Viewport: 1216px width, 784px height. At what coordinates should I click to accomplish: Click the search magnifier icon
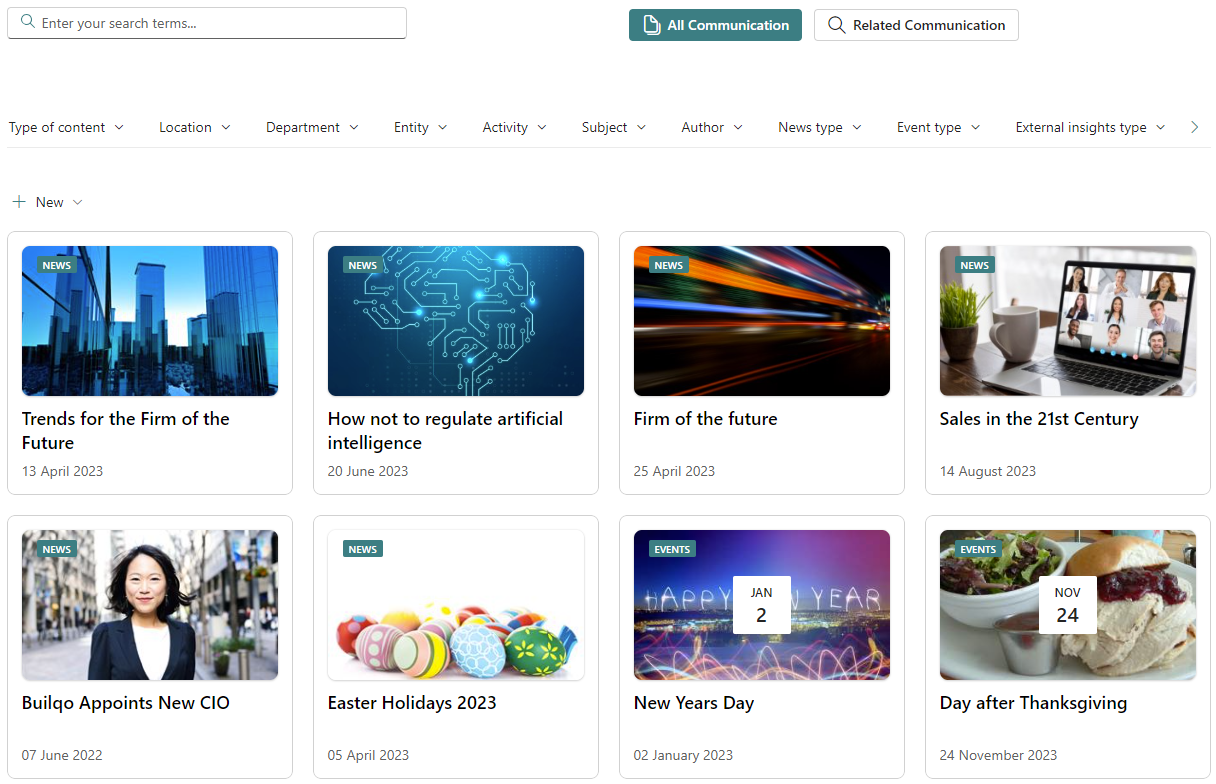pyautogui.click(x=28, y=22)
